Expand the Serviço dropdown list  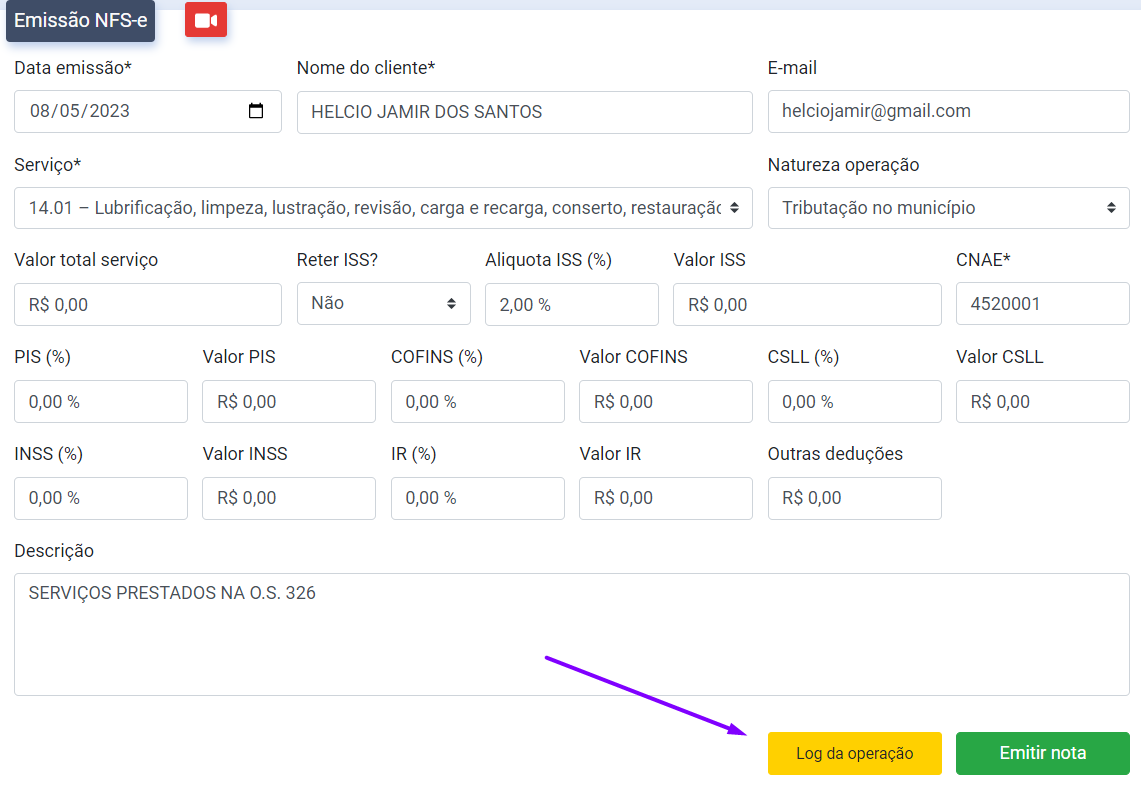(383, 208)
